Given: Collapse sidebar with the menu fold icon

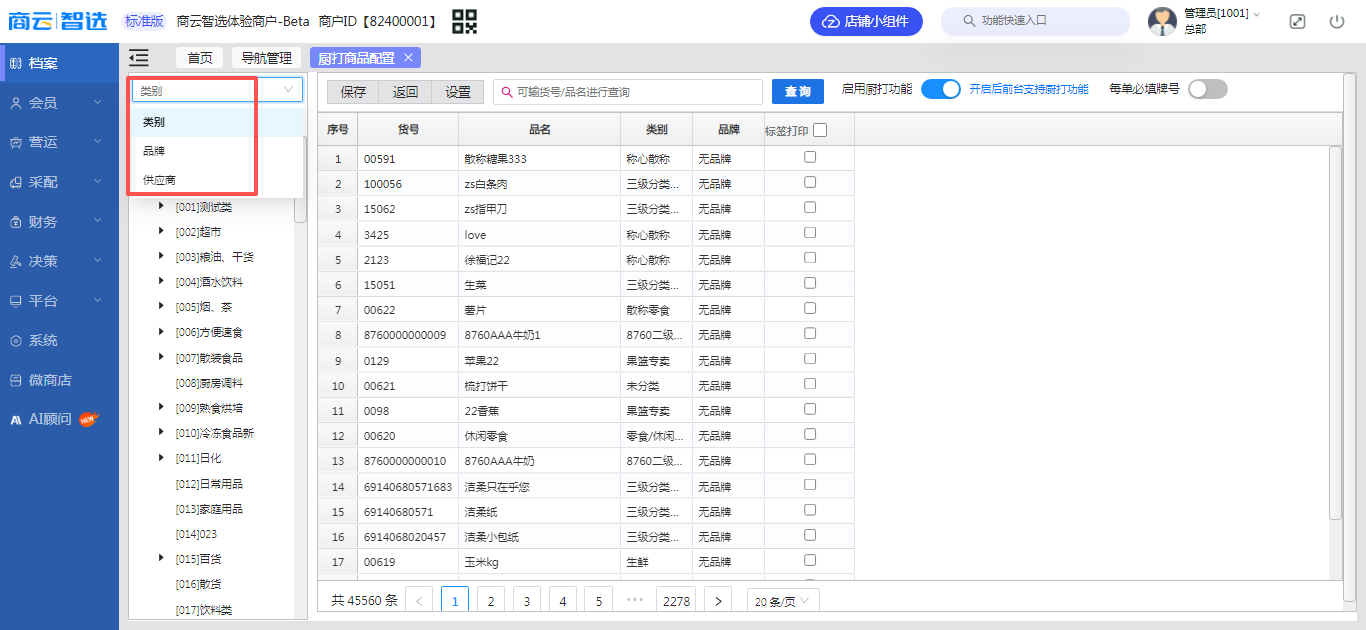Looking at the screenshot, I should 139,58.
